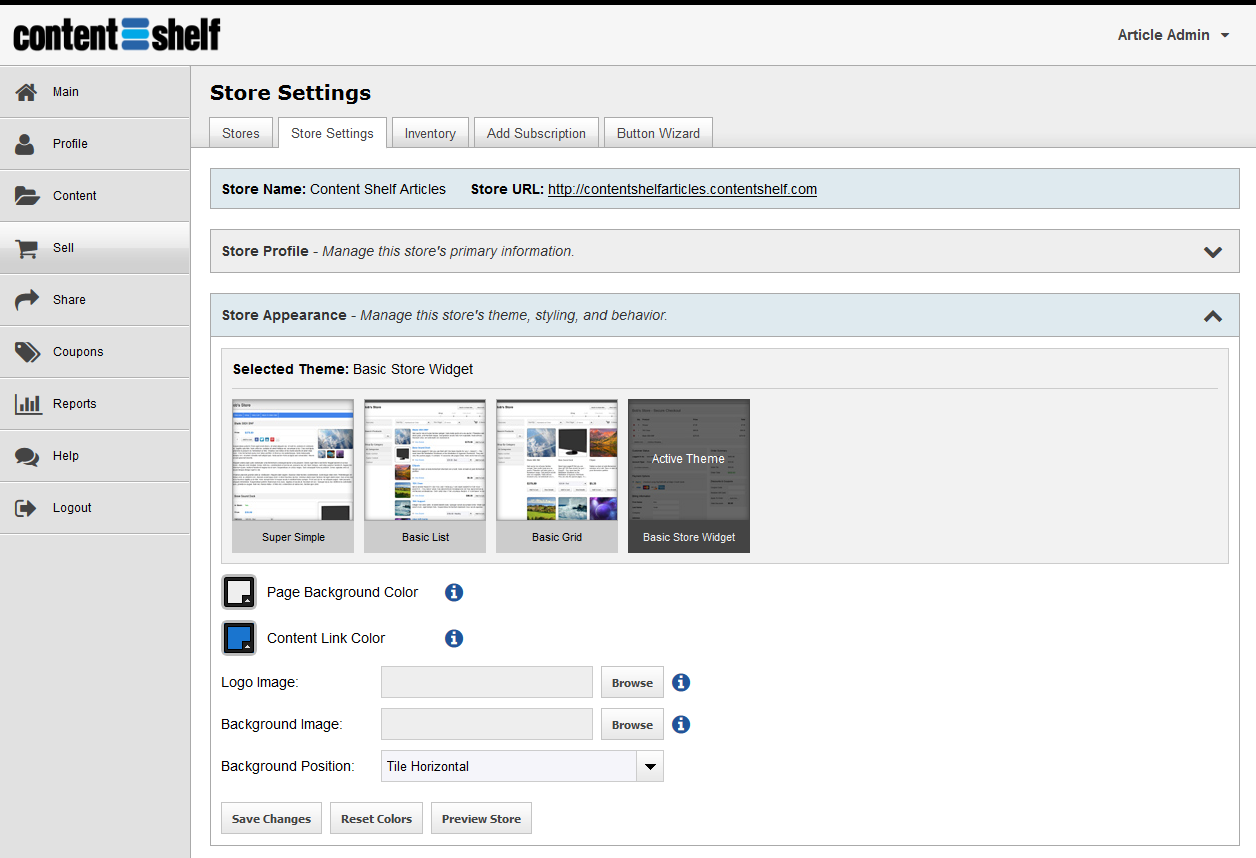The height and width of the screenshot is (858, 1256).
Task: Open Main in the sidebar
Action: click(95, 92)
